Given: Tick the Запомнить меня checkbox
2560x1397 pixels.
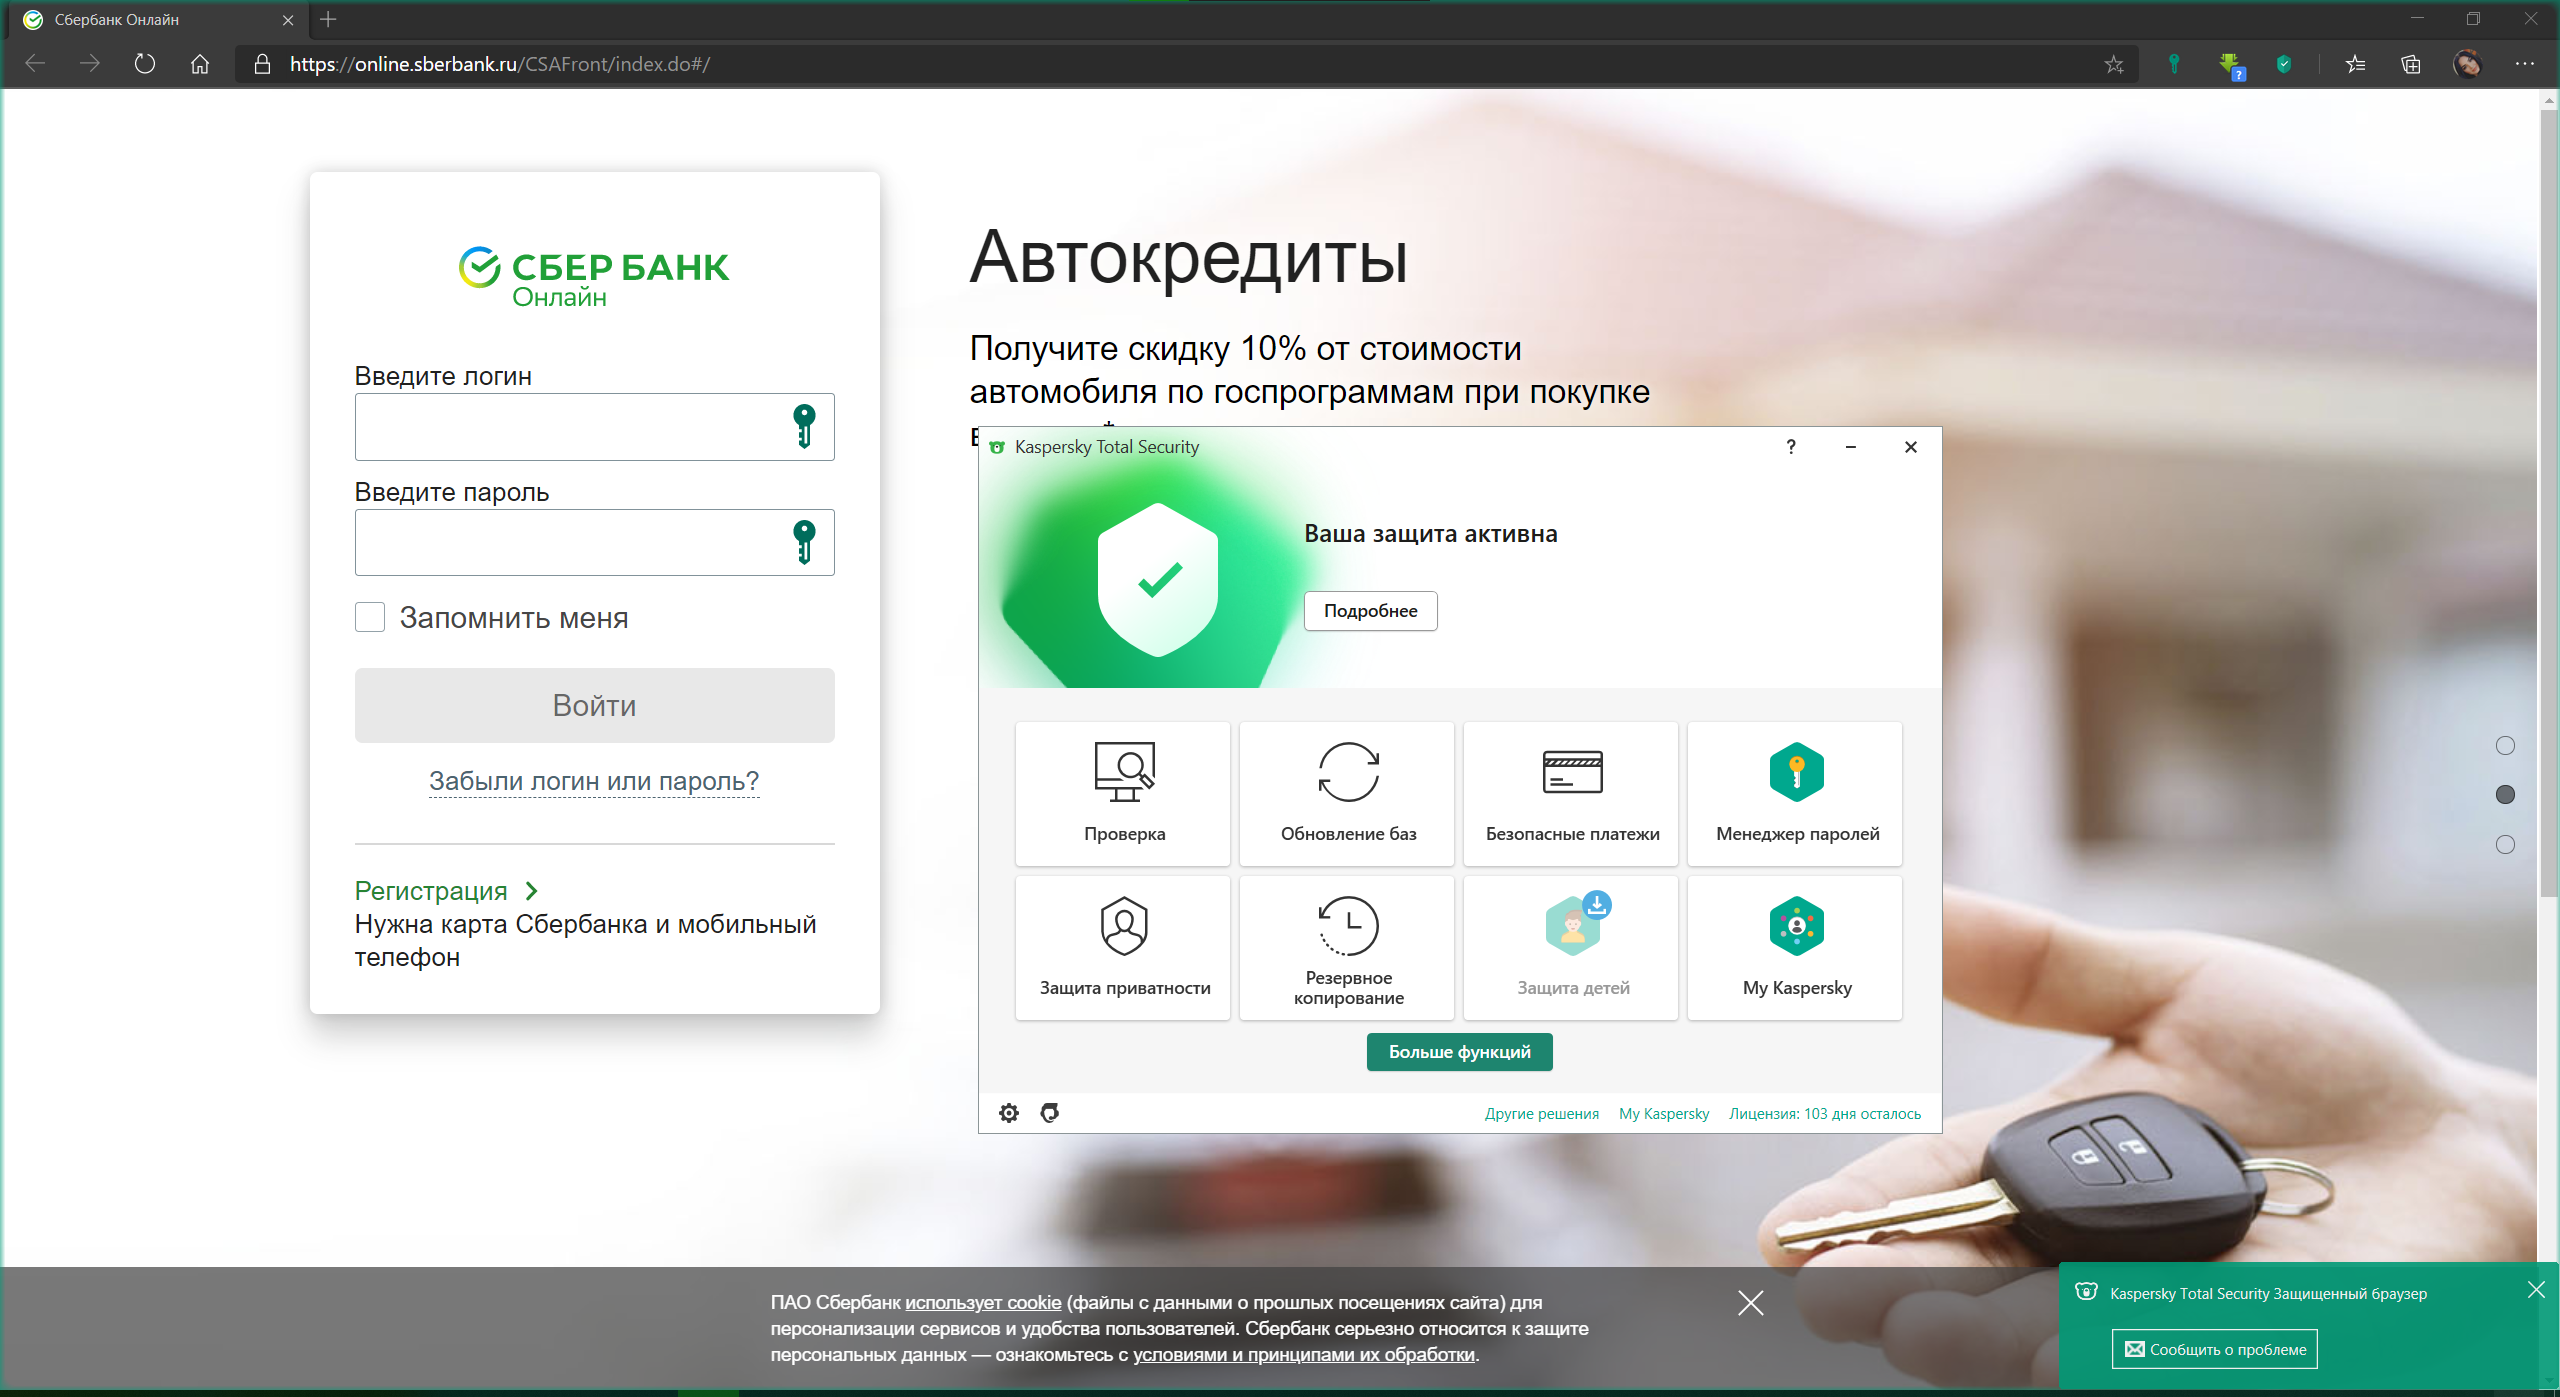Looking at the screenshot, I should (370, 617).
